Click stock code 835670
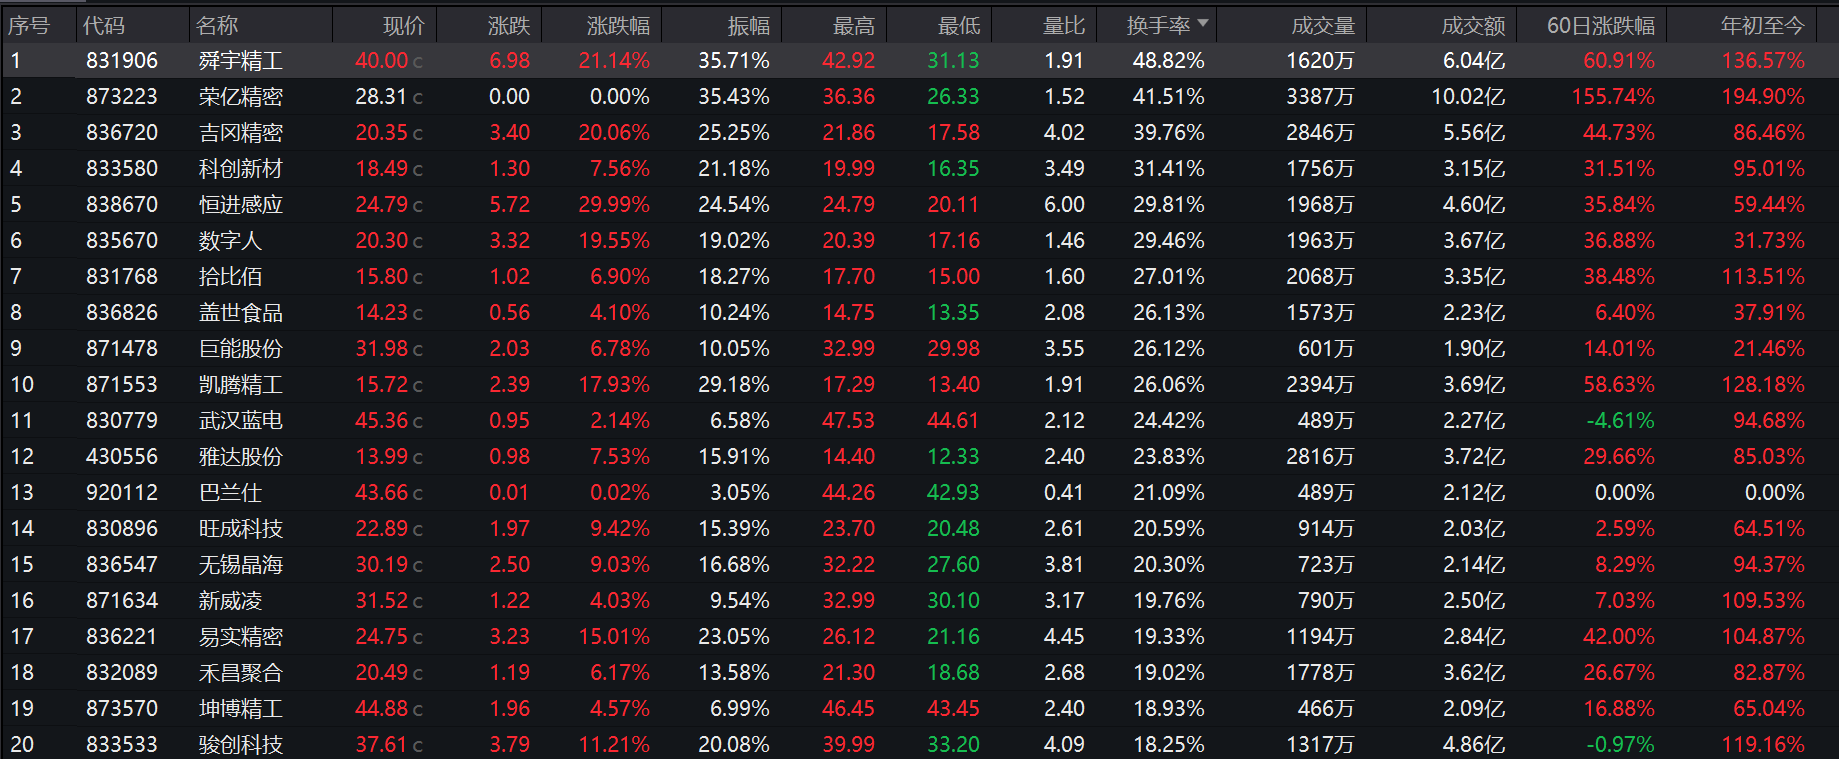Viewport: 1839px width, 759px height. coord(122,241)
